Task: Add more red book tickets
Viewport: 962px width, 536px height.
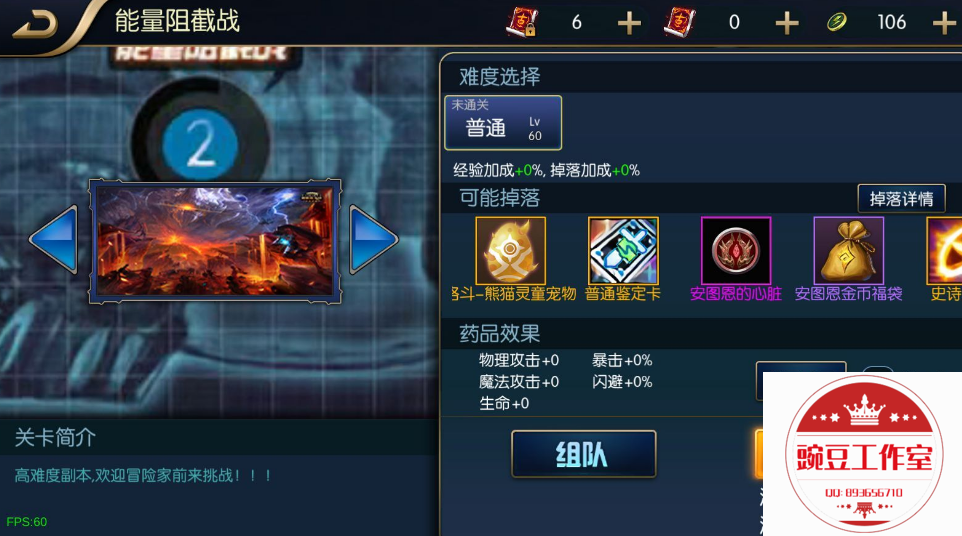Action: click(787, 23)
